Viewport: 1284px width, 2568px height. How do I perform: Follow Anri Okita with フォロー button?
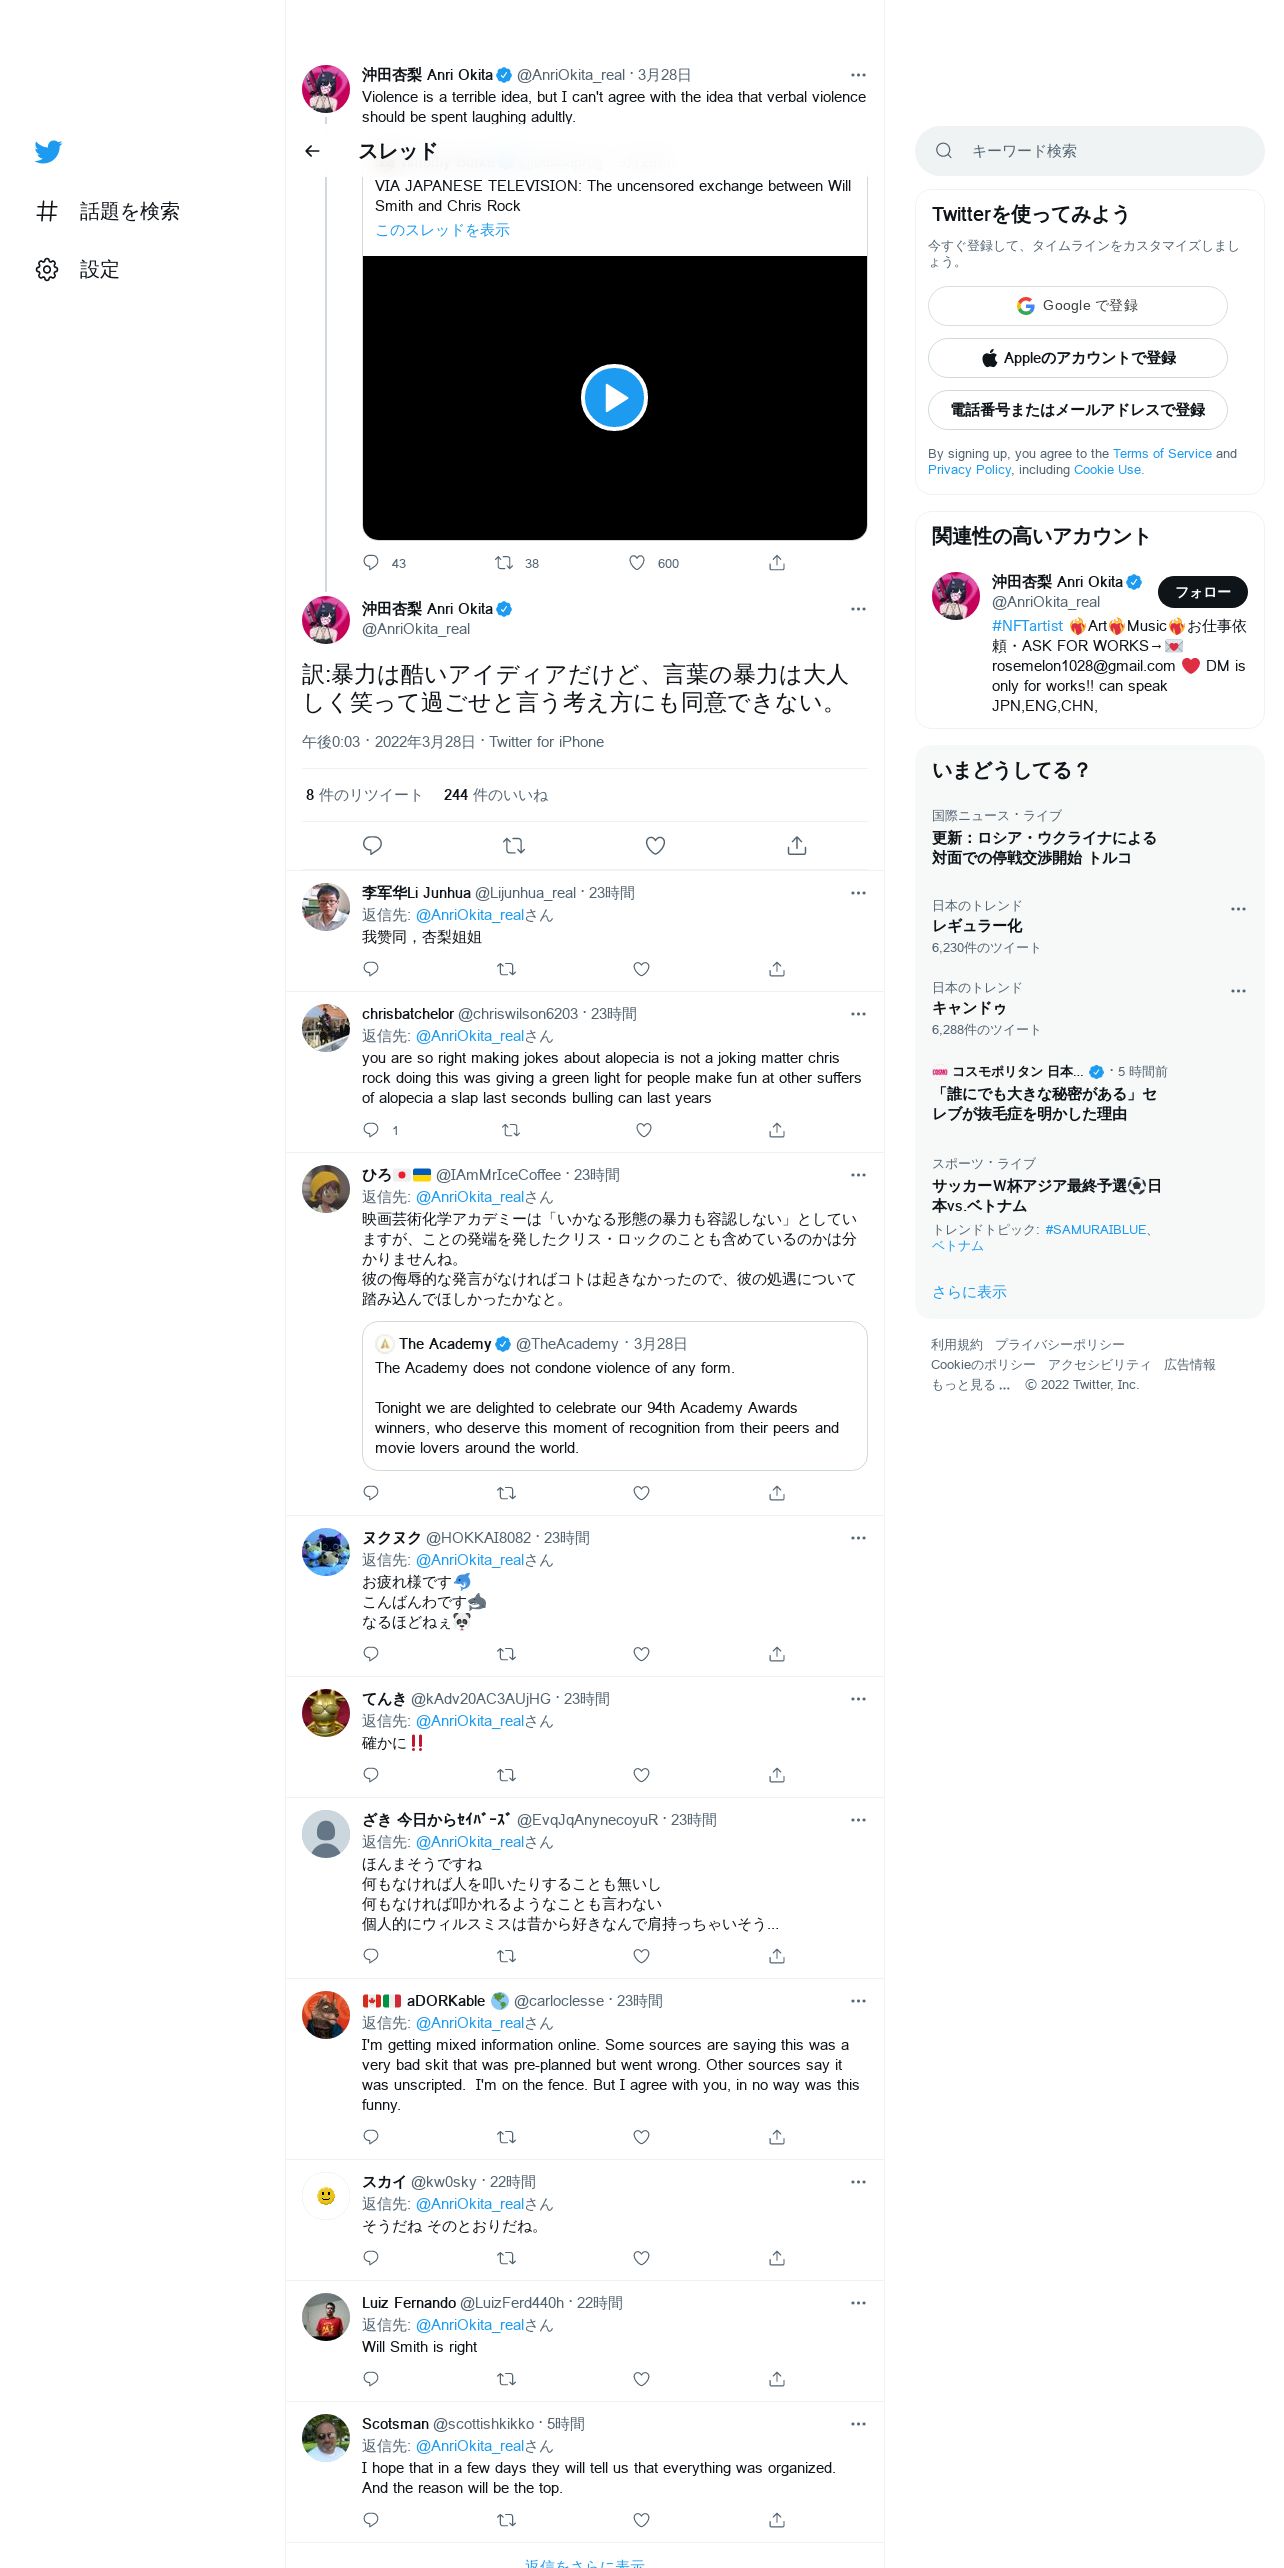click(x=1202, y=592)
